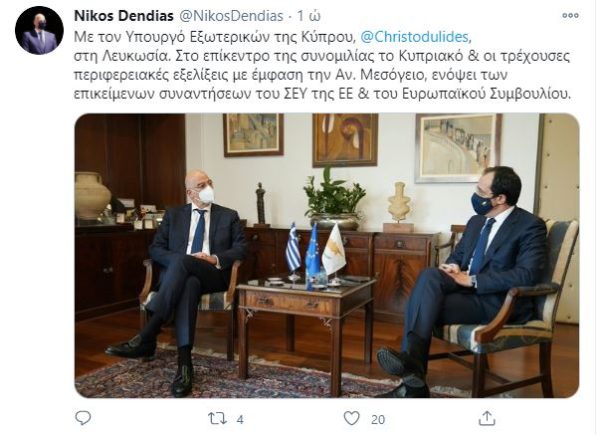
Task: Open the tweet timestamp "1 ώ"
Action: 309,16
